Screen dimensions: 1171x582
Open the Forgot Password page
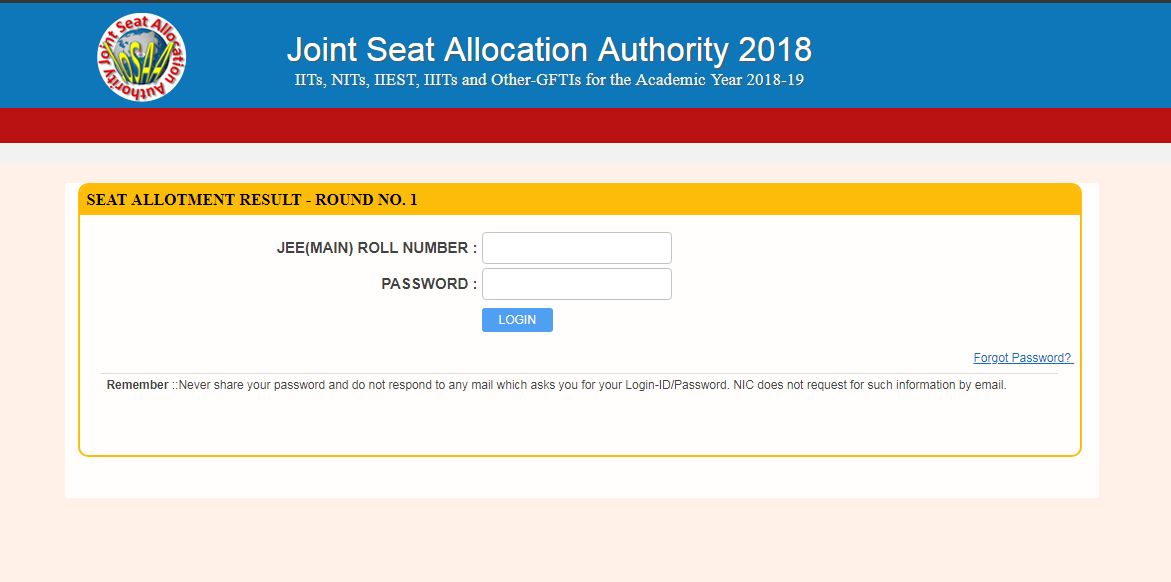pos(1021,357)
